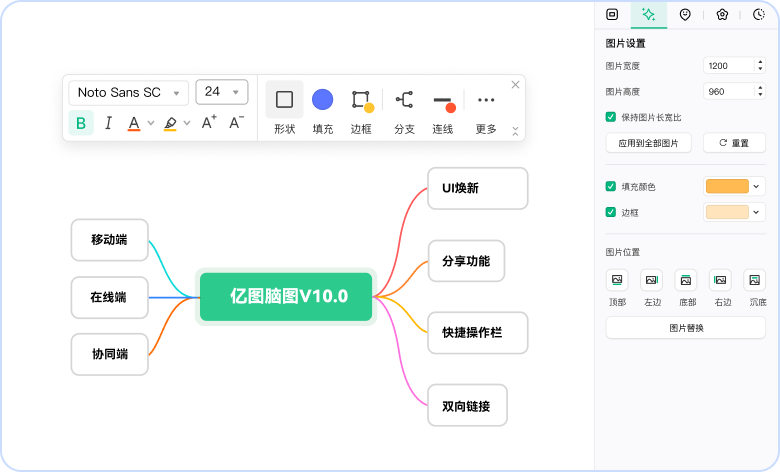The width and height of the screenshot is (780, 472).
Task: Set image position to 左边
Action: [652, 280]
